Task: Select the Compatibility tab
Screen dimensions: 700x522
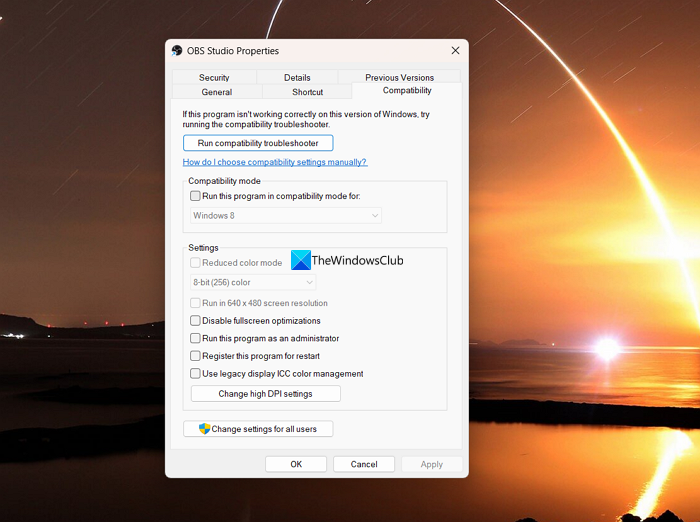Action: tap(407, 91)
